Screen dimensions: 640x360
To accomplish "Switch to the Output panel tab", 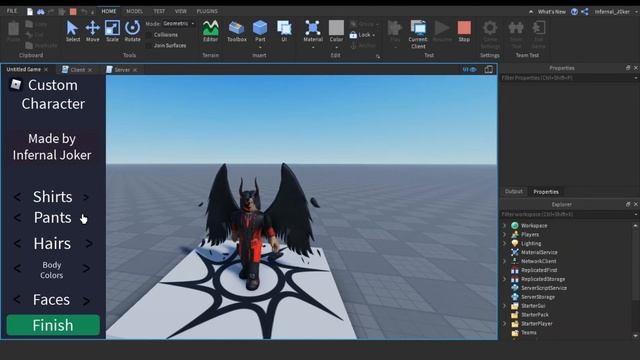I will click(x=513, y=191).
